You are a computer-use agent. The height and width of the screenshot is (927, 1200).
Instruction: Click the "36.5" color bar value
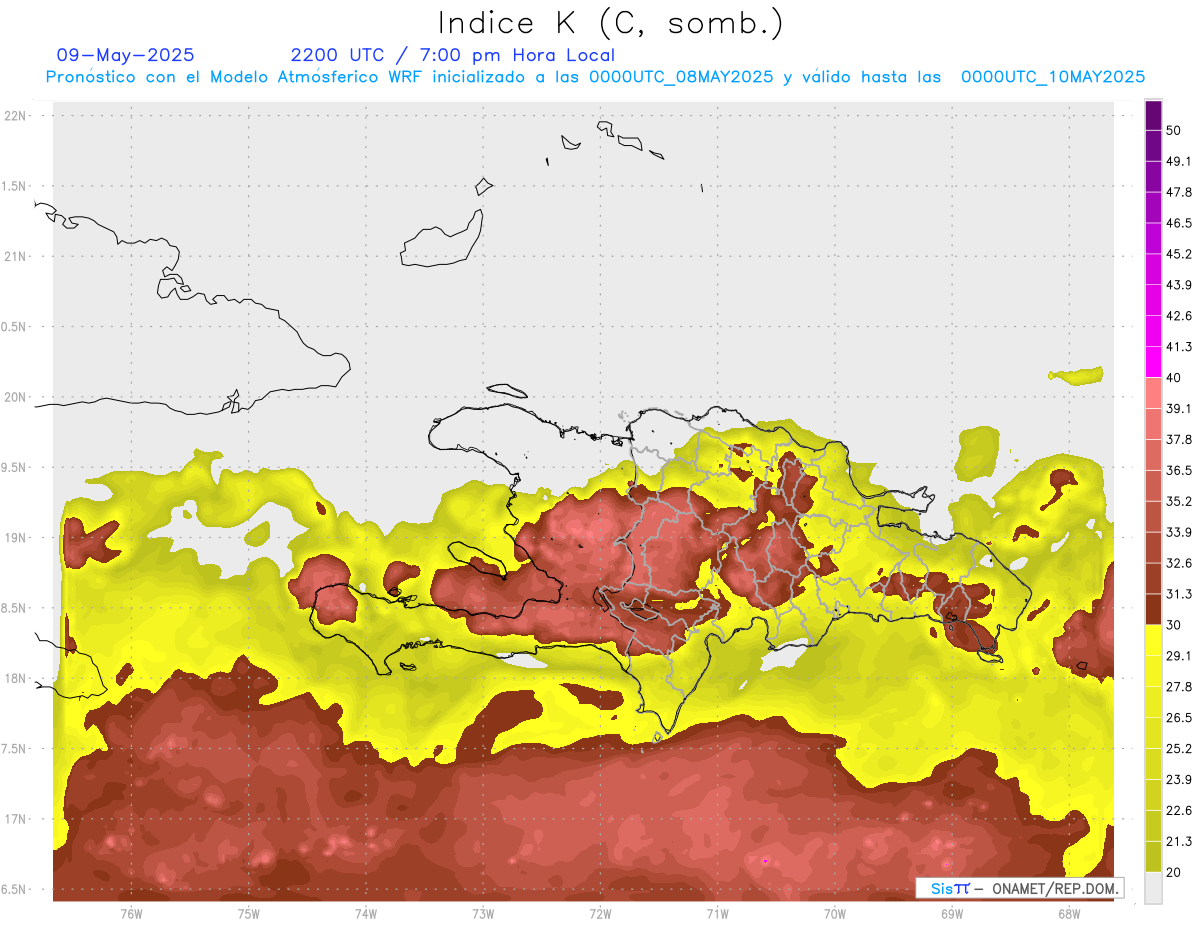(x=1179, y=470)
